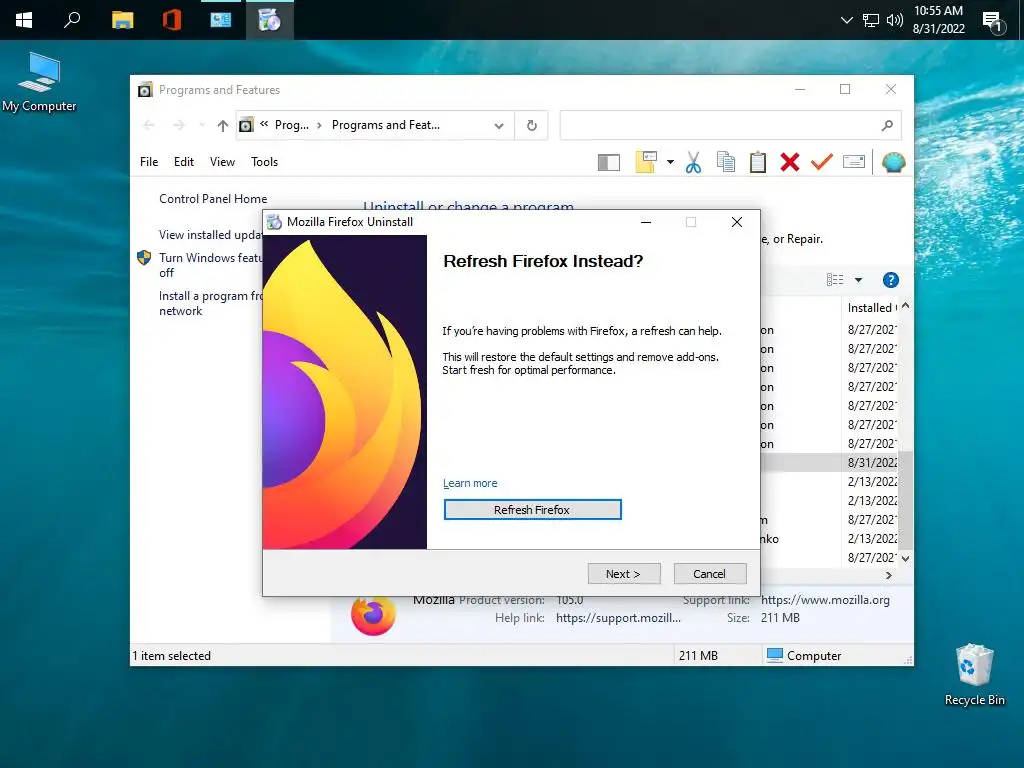Click the globe shell icon in toolbar
This screenshot has width=1024, height=768.
pyautogui.click(x=893, y=162)
